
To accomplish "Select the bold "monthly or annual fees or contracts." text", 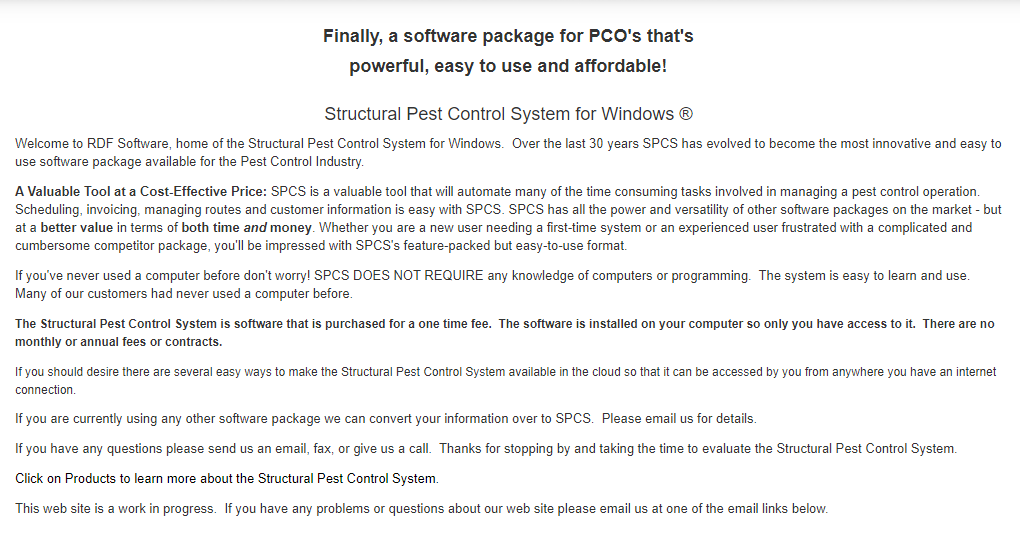I will click(119, 342).
